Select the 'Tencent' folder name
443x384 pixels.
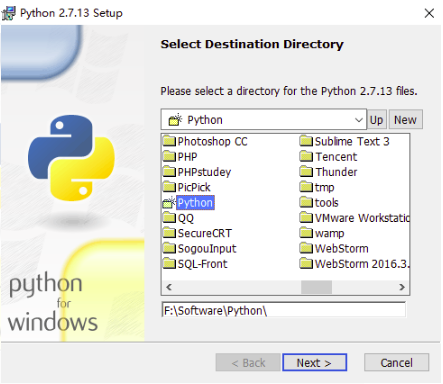pos(336,157)
